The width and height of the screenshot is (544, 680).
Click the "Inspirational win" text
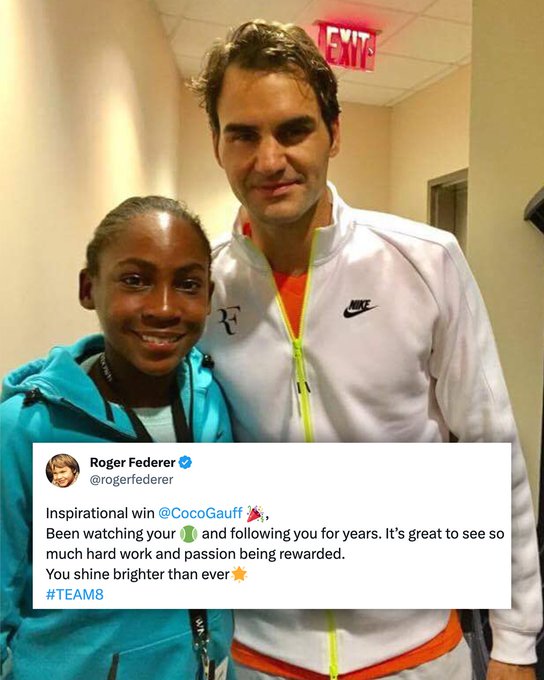100,513
